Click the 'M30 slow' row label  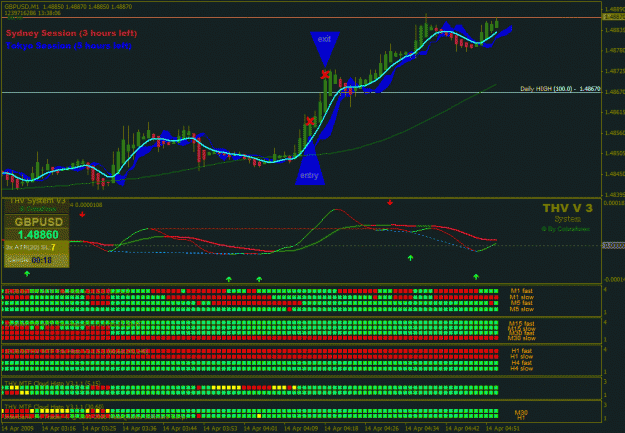pyautogui.click(x=521, y=338)
